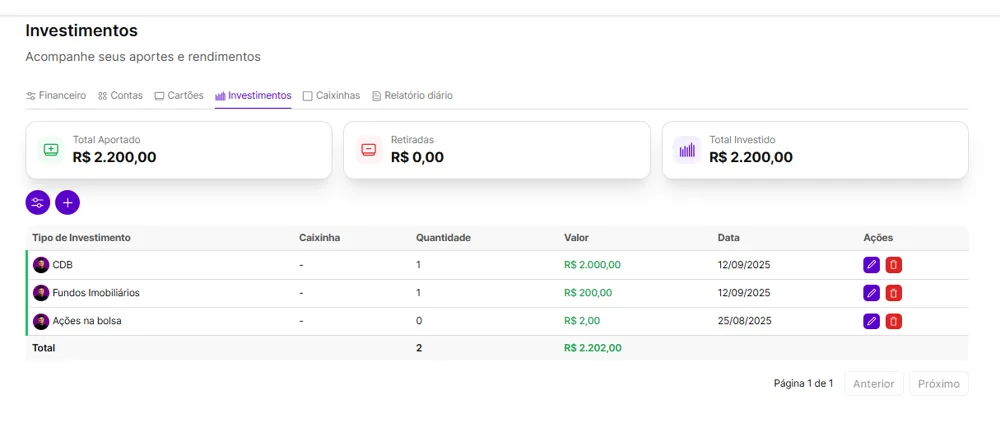Click the Retiradas red icon

click(369, 150)
